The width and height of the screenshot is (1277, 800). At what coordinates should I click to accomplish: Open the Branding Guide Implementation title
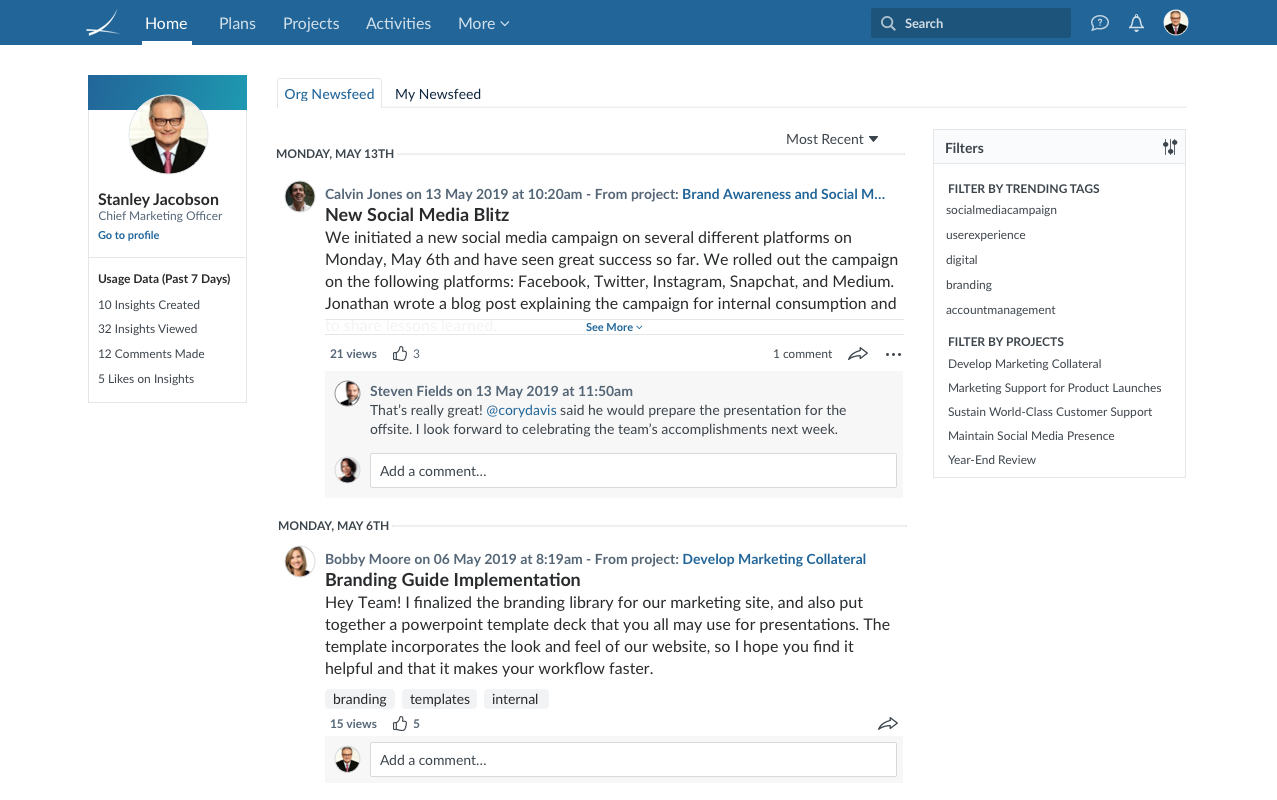point(453,580)
